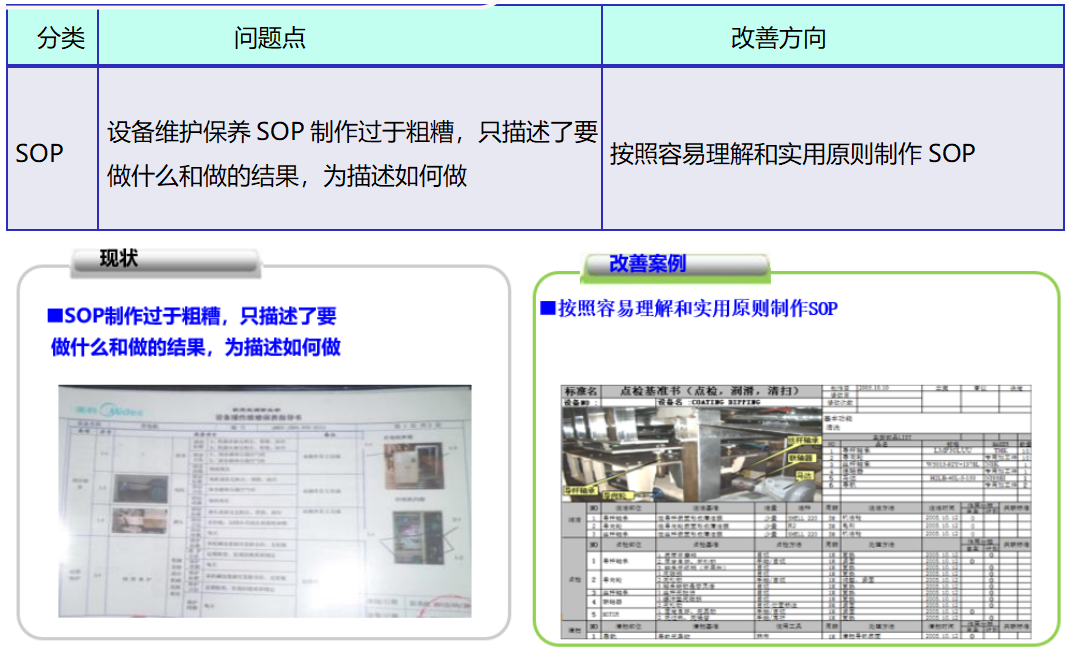Click the blue square bullet before 按照容易理解
1068x651 pixels.
(547, 309)
